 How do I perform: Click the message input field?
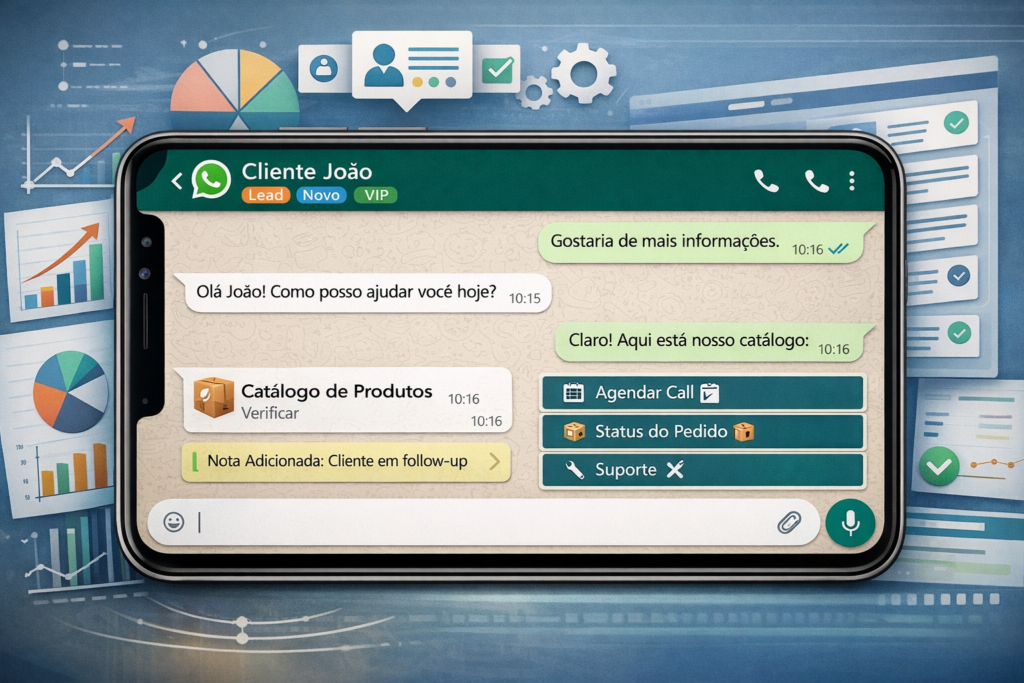(450, 522)
